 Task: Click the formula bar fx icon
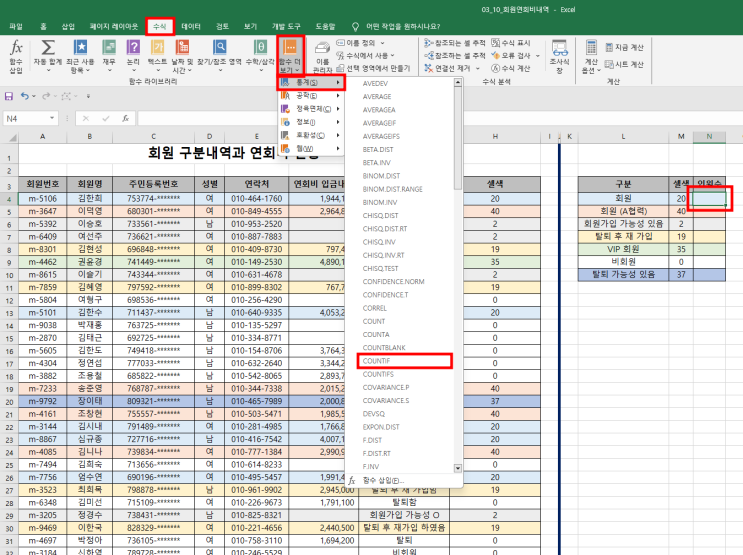126,118
